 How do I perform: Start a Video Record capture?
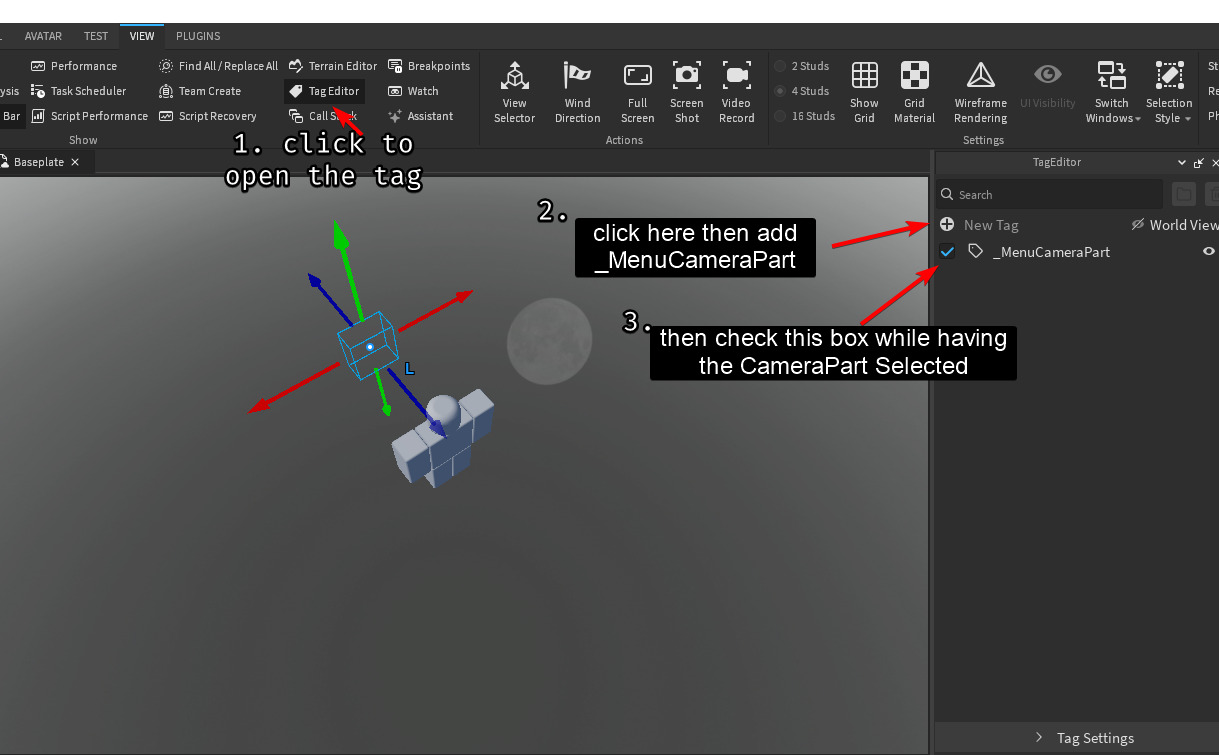[736, 90]
